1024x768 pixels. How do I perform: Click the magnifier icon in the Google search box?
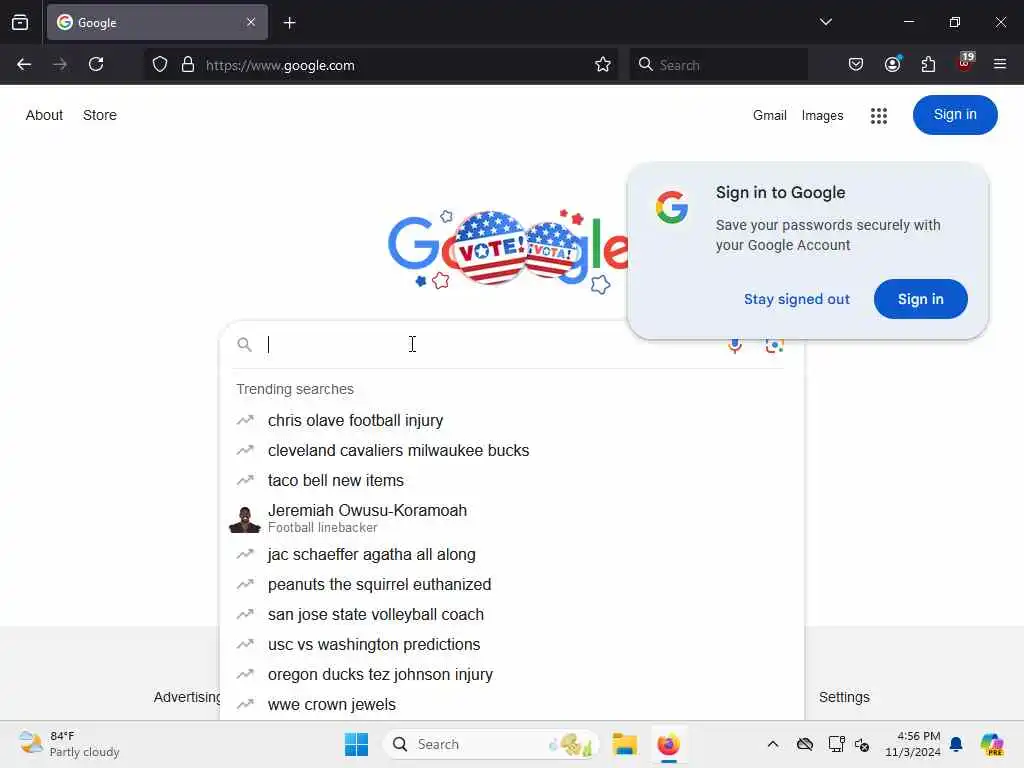pos(244,345)
